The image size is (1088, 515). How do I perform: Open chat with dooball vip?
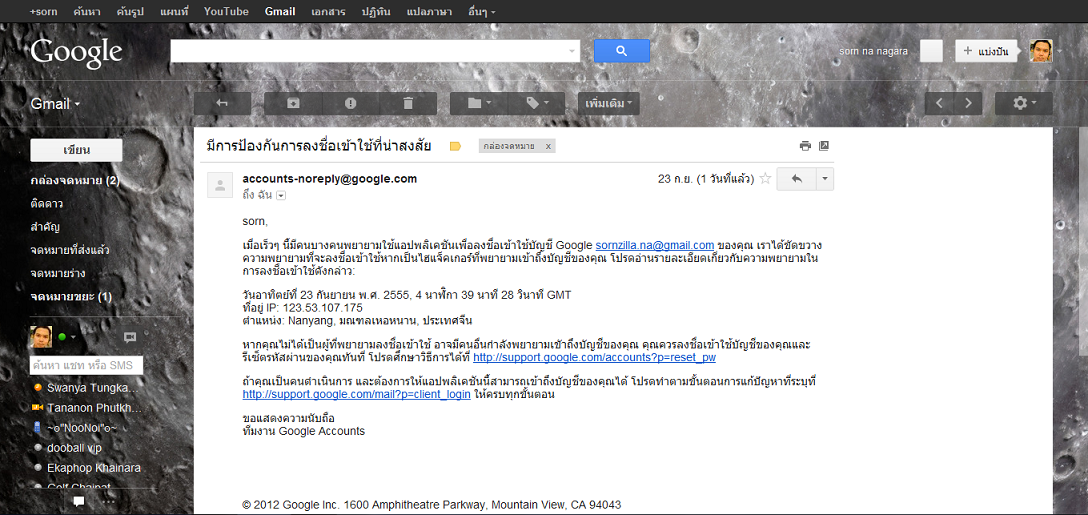[74, 448]
